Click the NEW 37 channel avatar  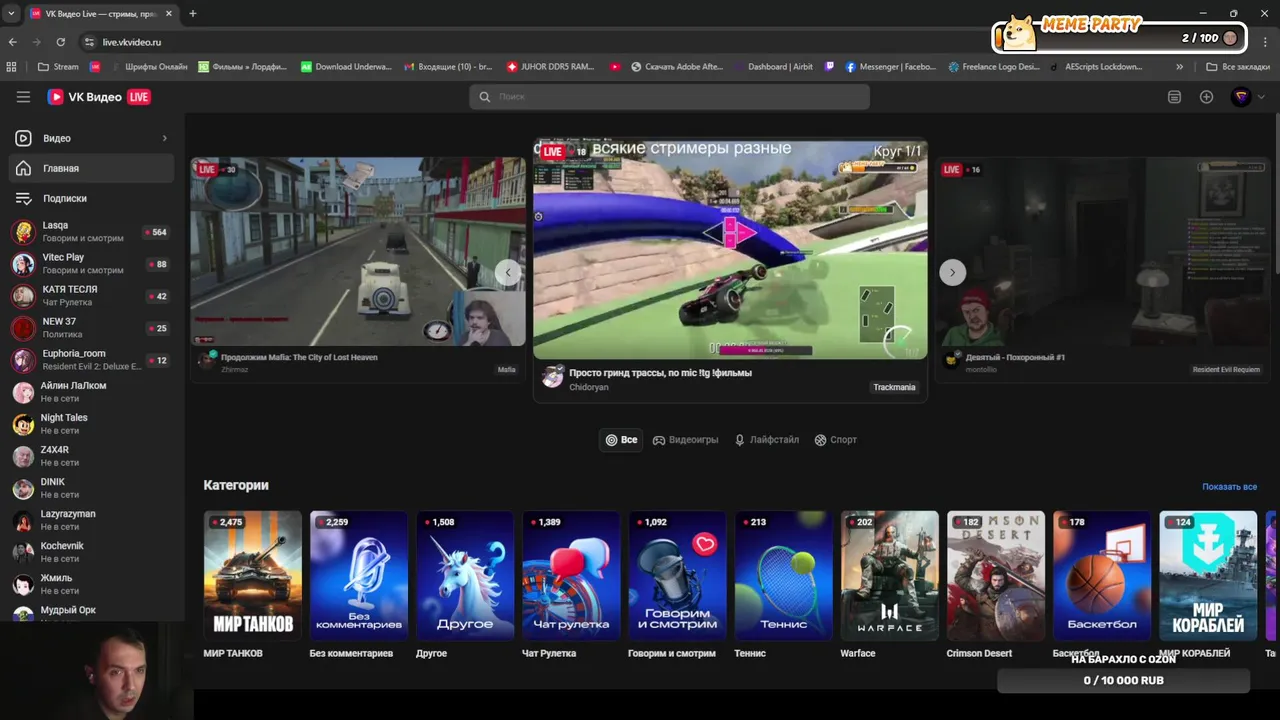pyautogui.click(x=23, y=328)
